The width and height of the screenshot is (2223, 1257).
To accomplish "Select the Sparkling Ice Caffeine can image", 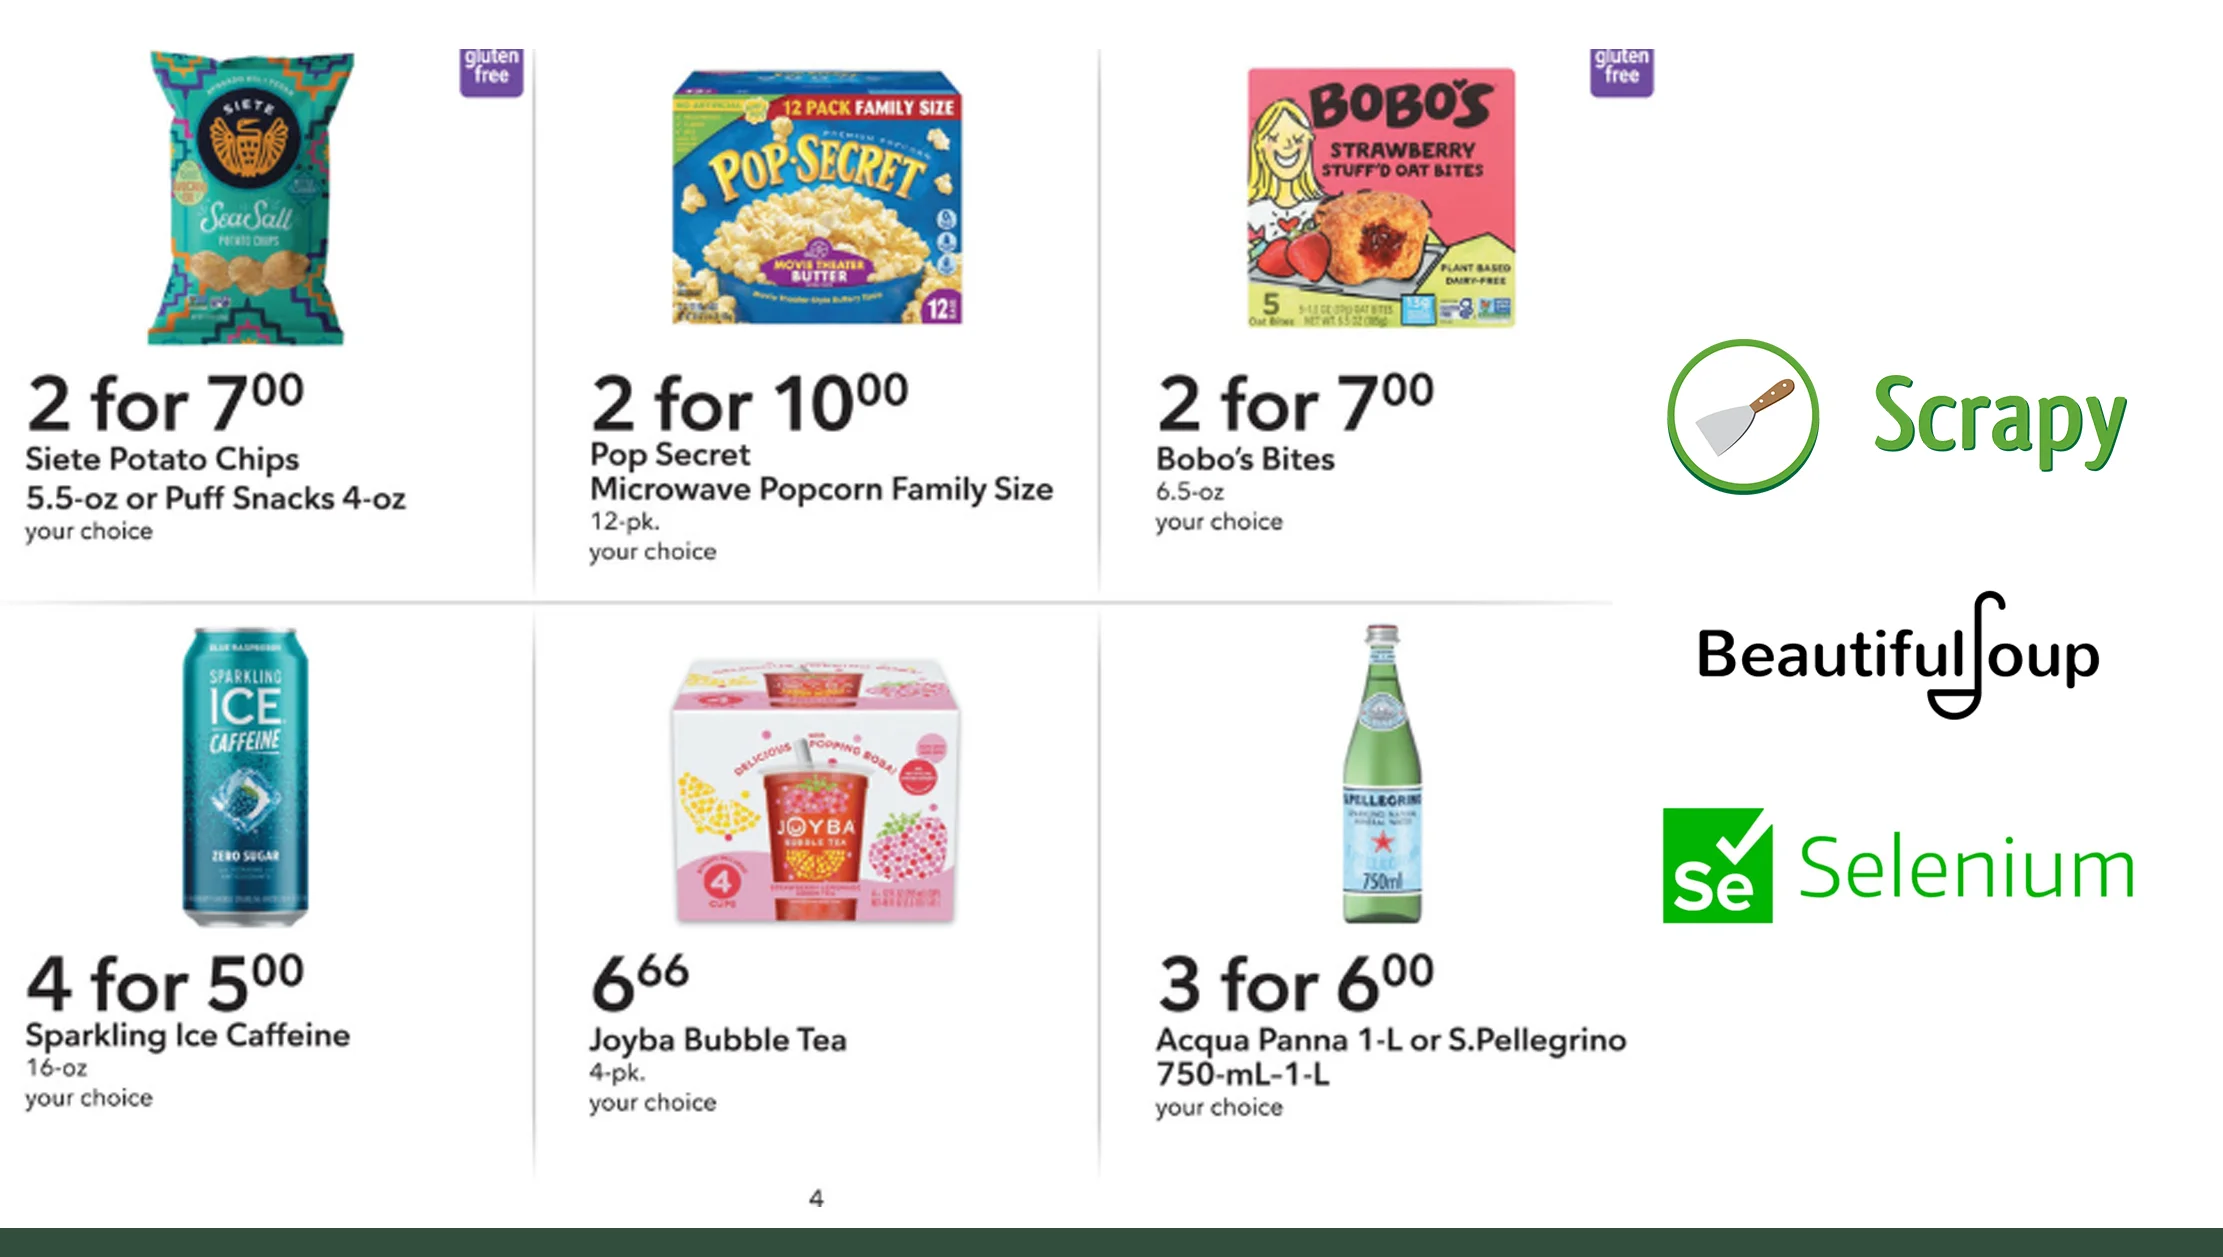I will [x=245, y=776].
